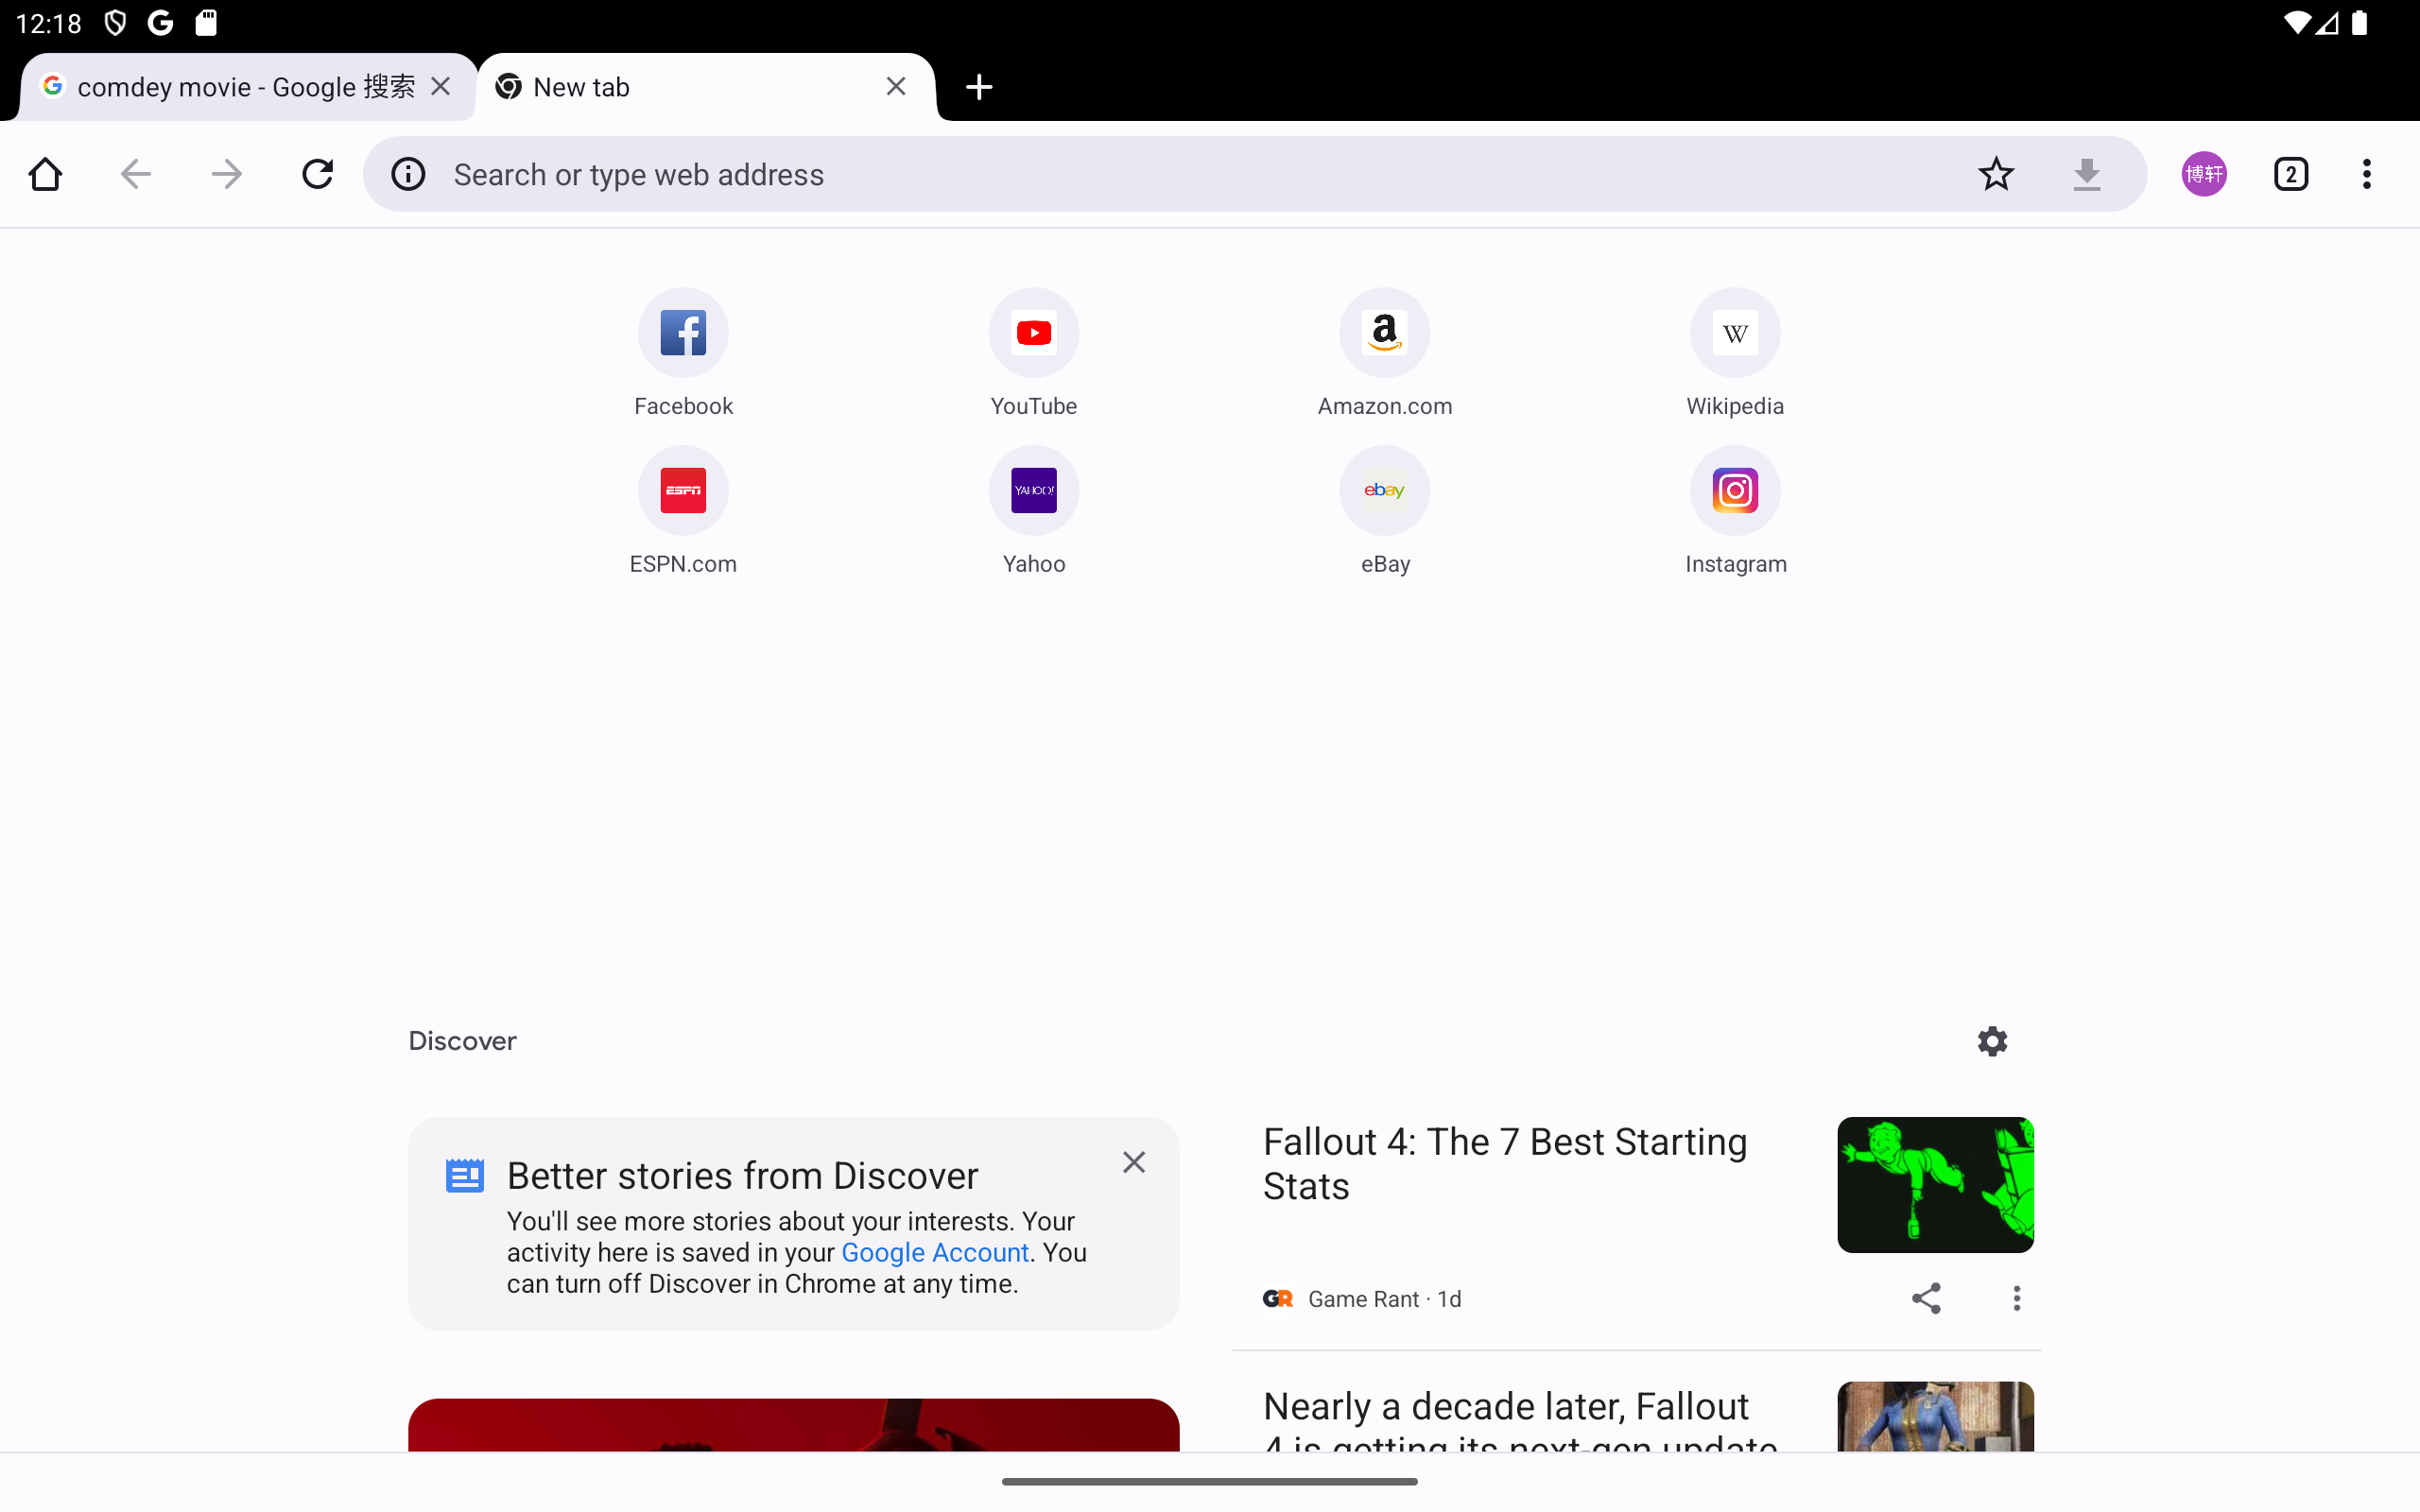Open the red image story card
2420x1512 pixels.
793,1425
